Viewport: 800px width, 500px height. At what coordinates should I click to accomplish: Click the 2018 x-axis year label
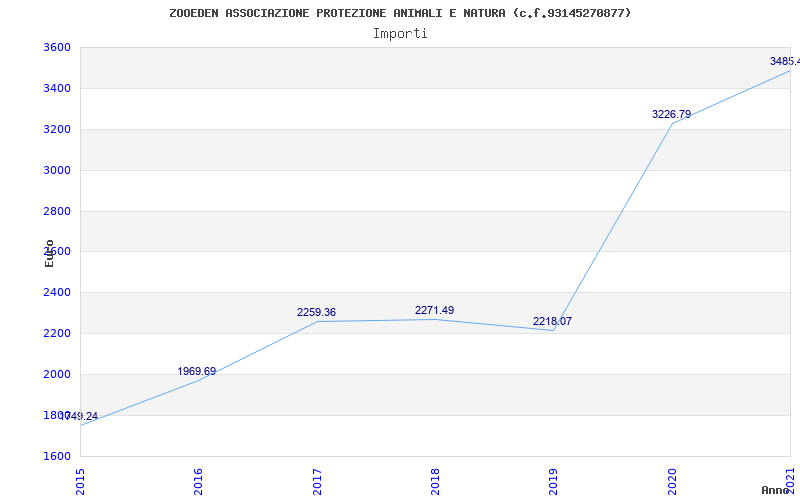click(435, 482)
